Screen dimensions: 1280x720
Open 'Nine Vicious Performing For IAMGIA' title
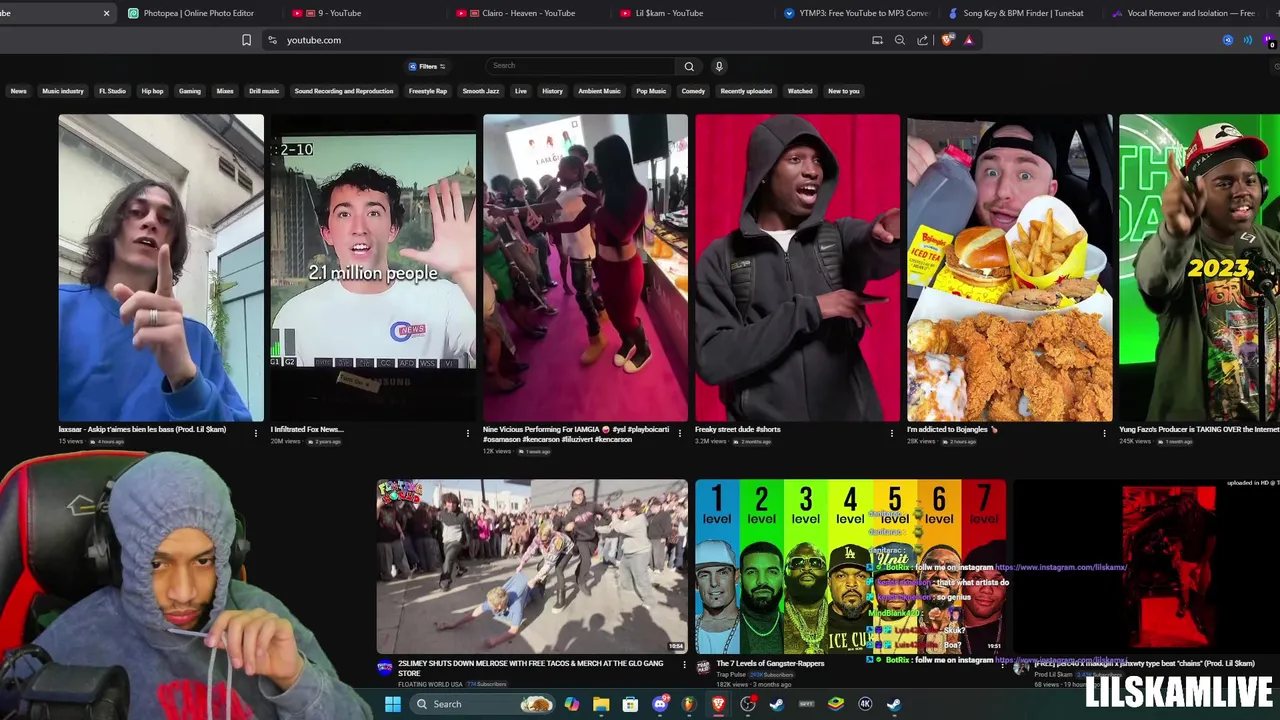pyautogui.click(x=576, y=433)
